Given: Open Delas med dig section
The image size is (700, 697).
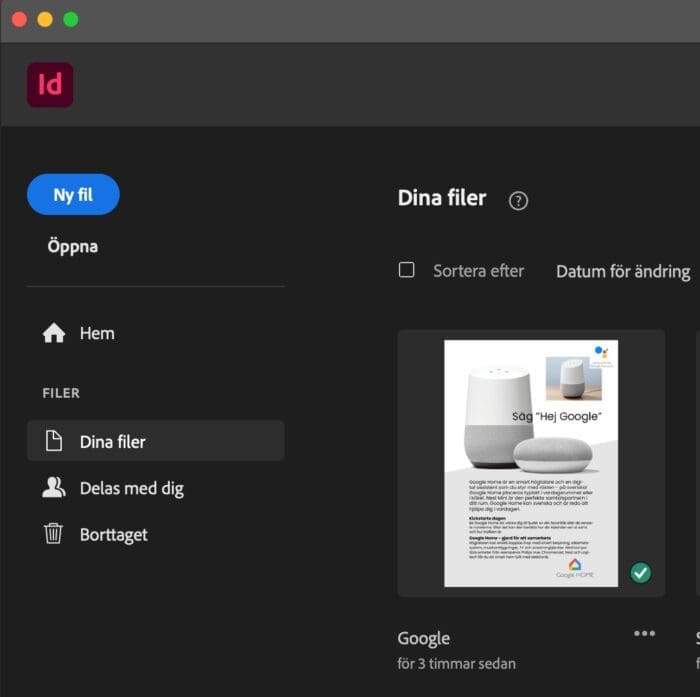Looking at the screenshot, I should point(132,488).
